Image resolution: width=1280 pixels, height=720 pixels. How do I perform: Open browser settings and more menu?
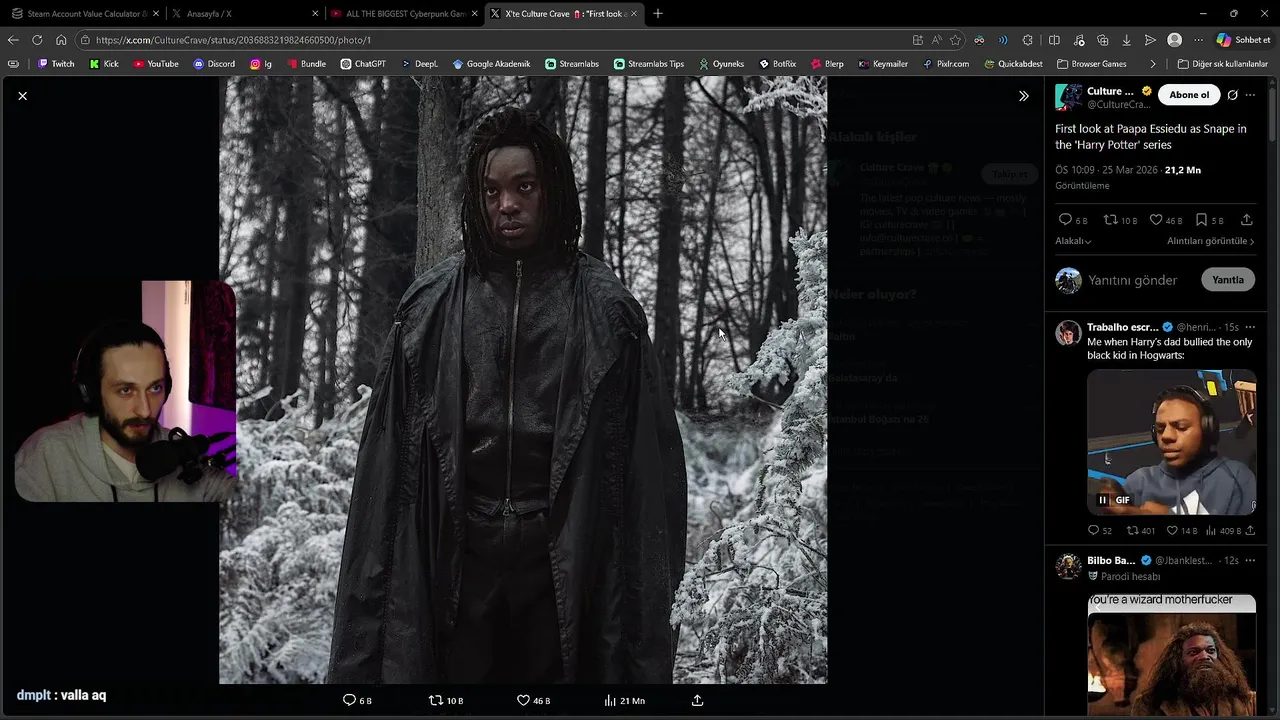[x=1198, y=40]
